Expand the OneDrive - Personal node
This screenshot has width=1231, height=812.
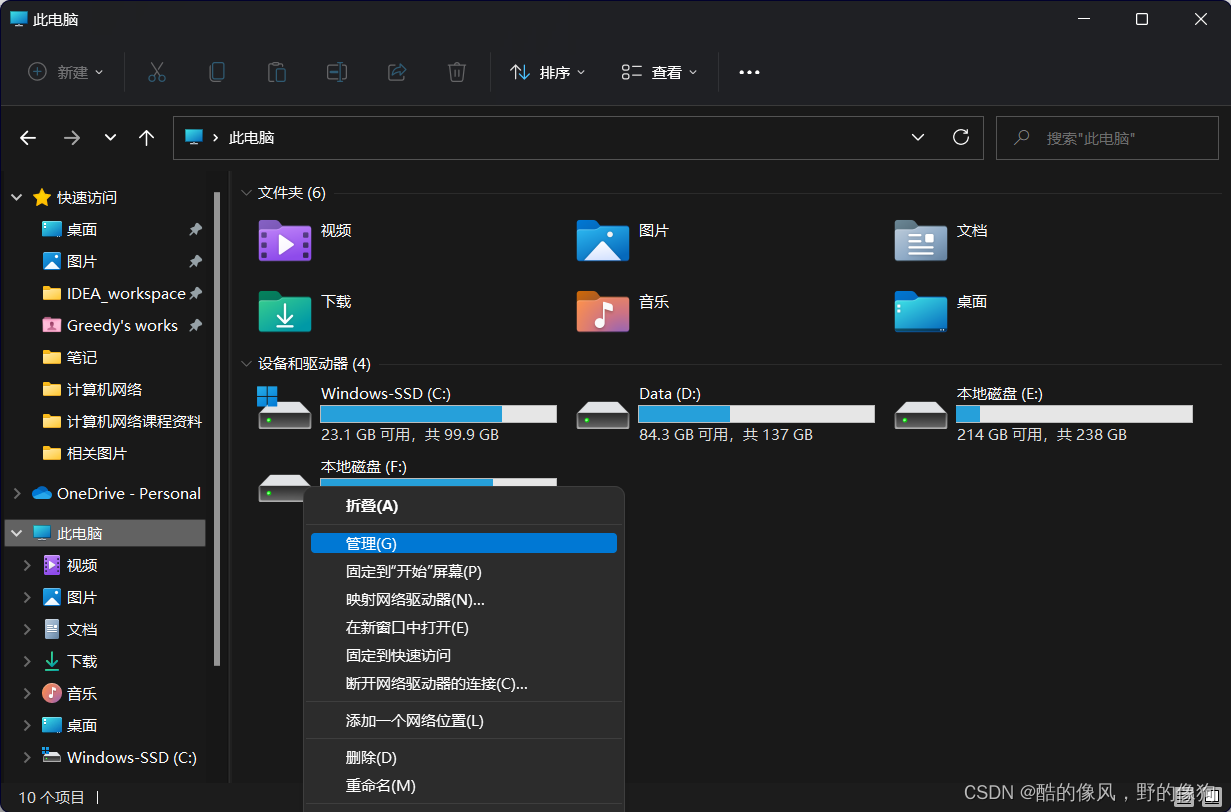click(17, 493)
